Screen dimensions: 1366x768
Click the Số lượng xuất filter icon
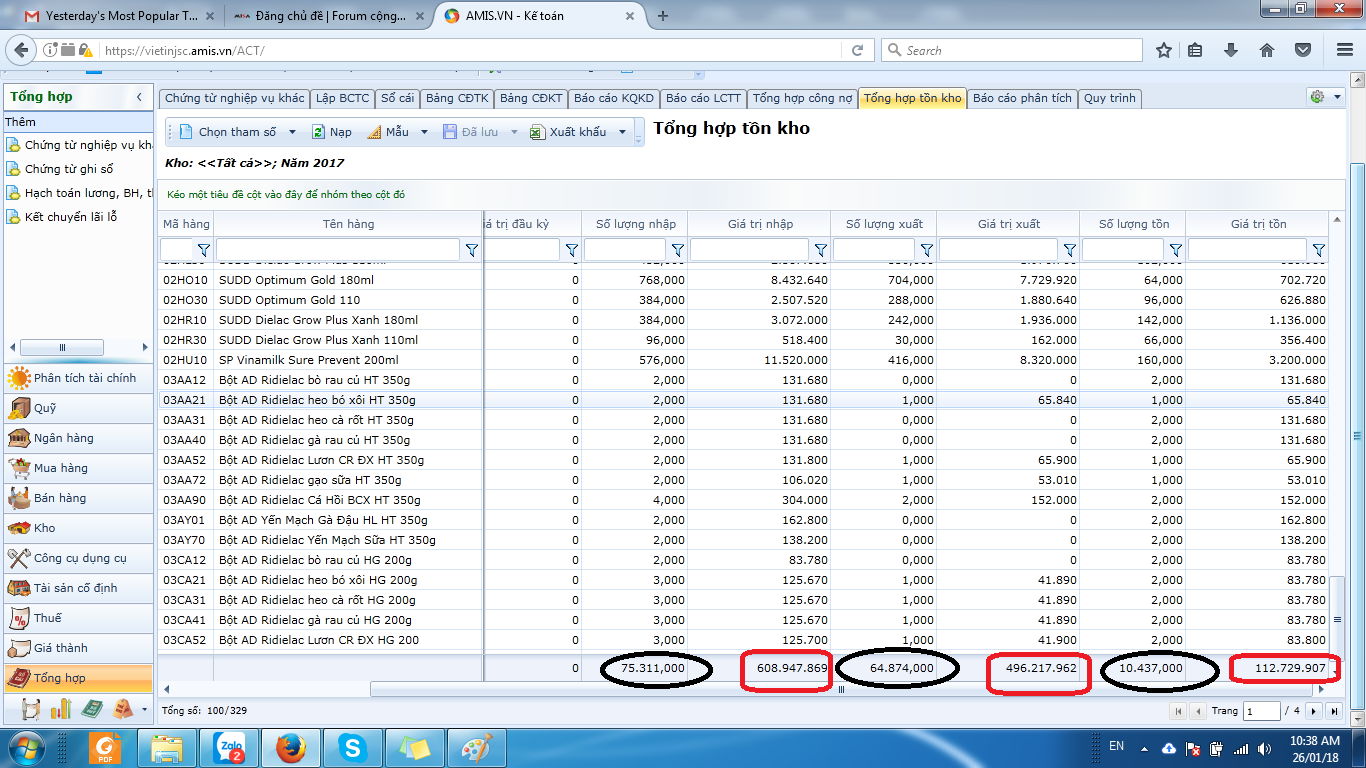926,250
